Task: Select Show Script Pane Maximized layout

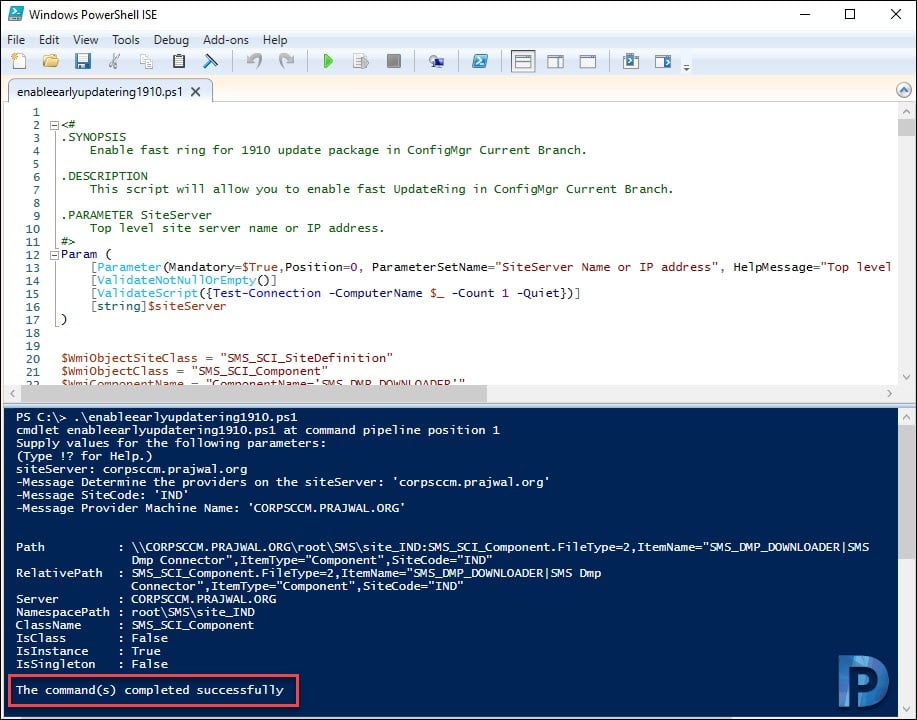Action: click(588, 61)
